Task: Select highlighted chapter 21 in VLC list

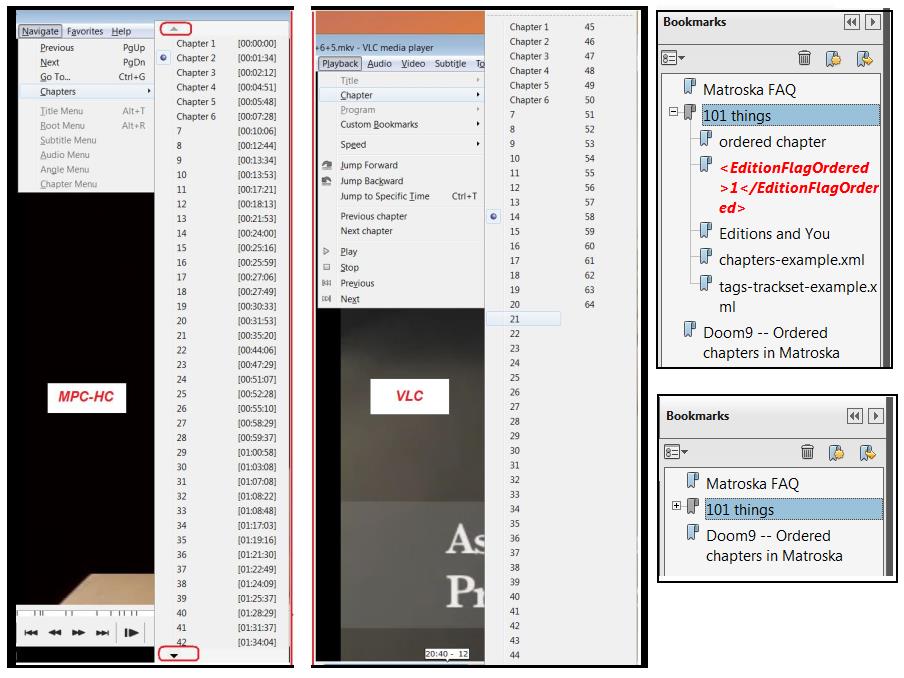Action: 523,319
